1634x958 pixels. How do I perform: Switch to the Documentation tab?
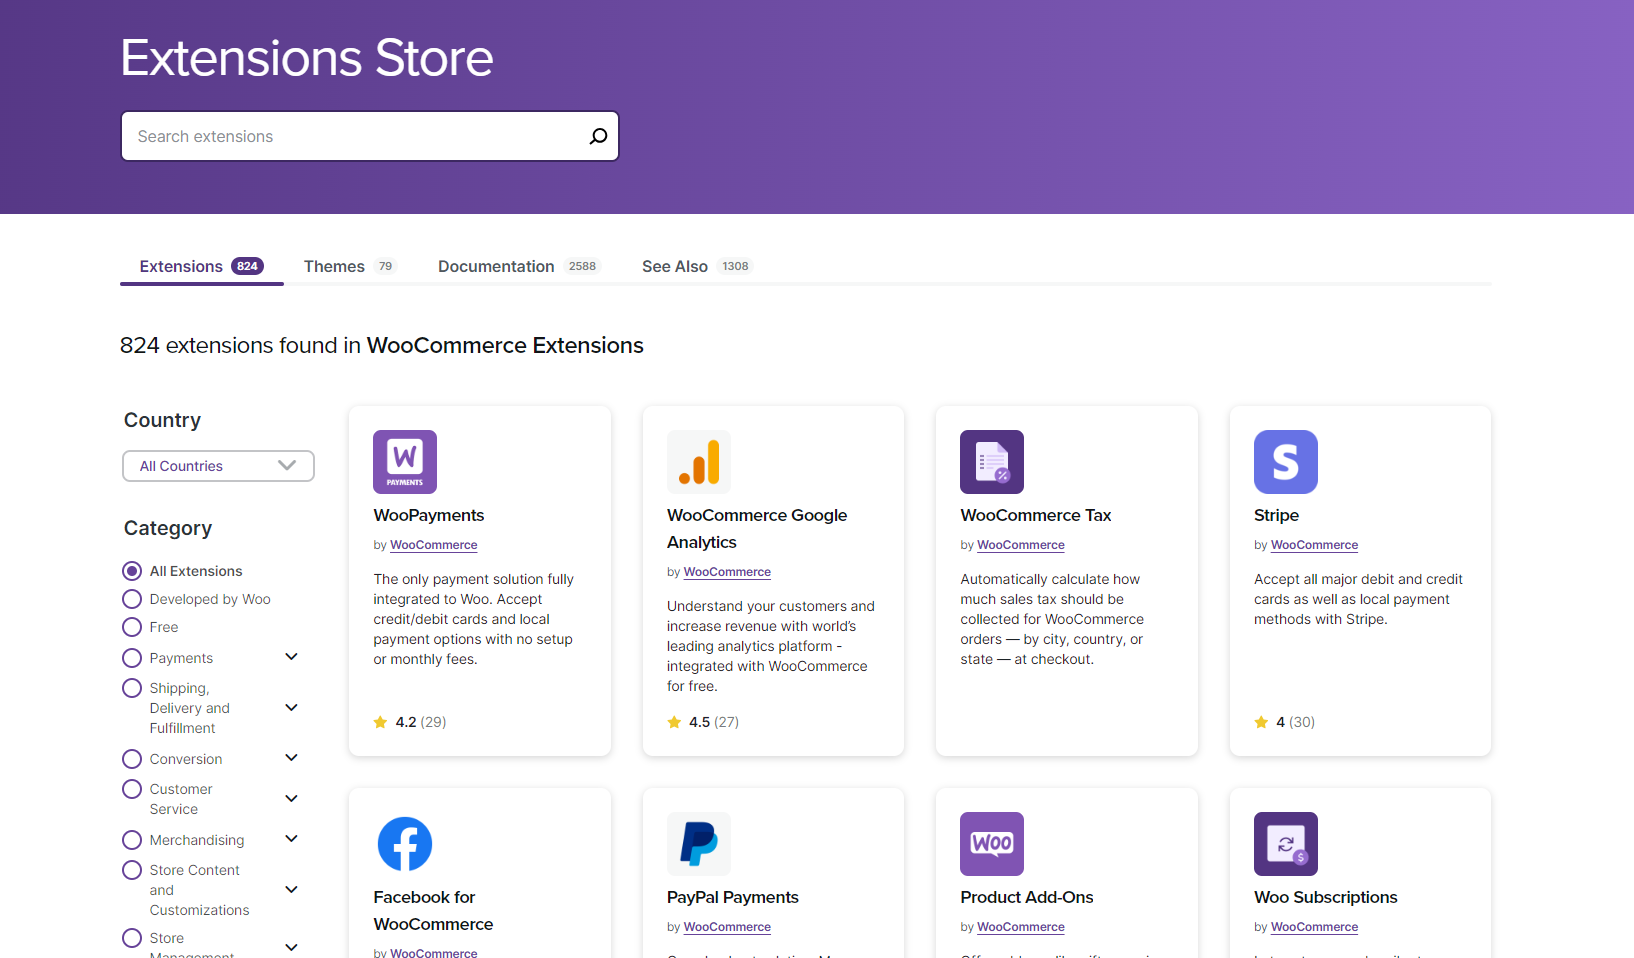coord(519,266)
